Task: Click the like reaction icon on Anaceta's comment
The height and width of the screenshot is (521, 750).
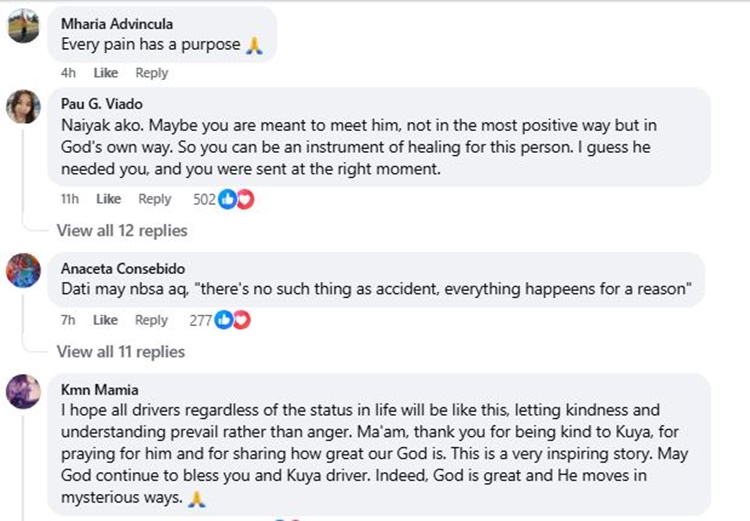Action: [224, 320]
